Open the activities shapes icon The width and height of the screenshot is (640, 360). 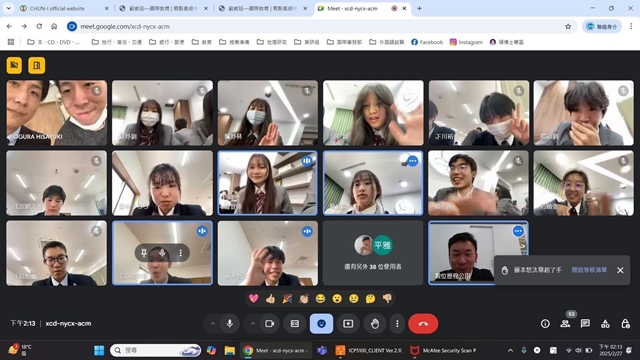tap(605, 324)
